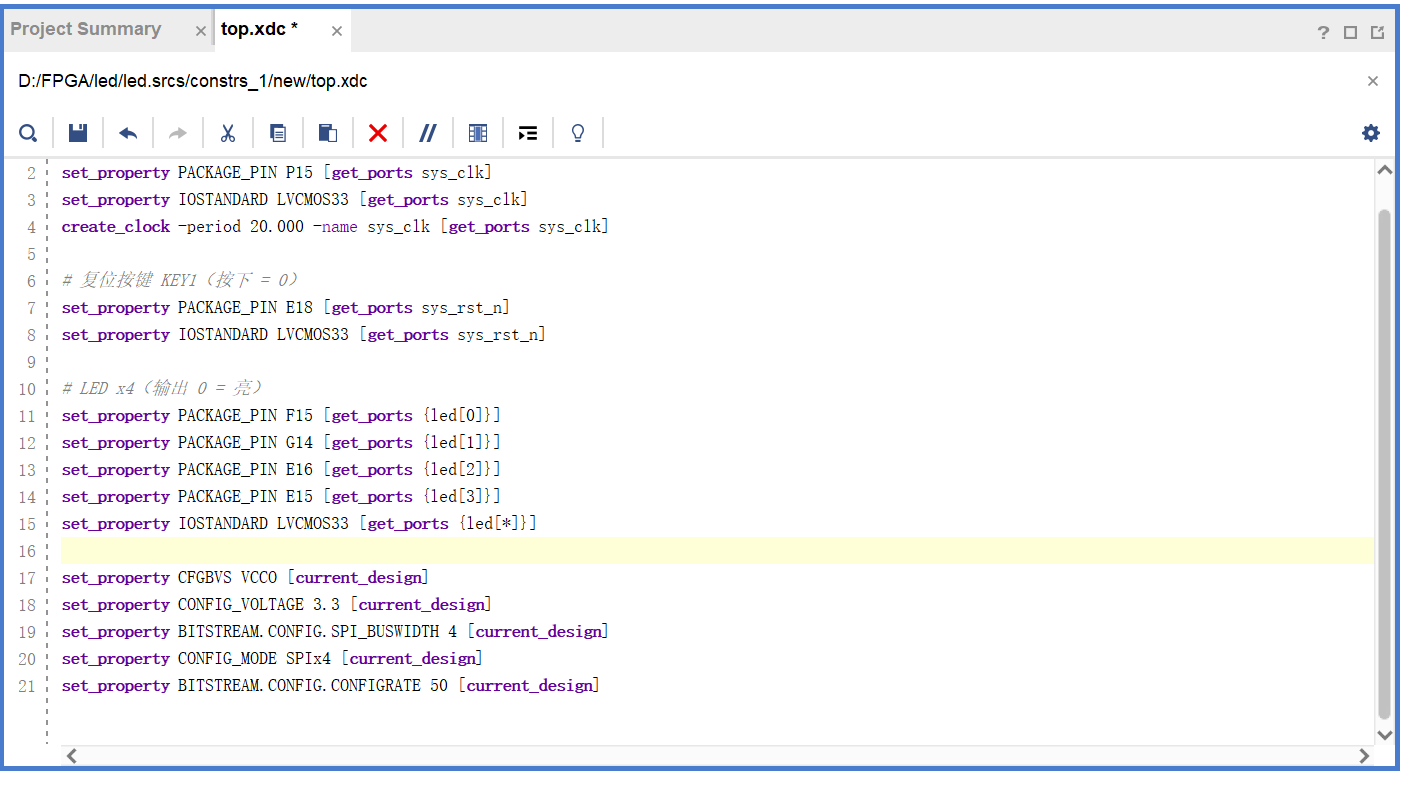Click the Undo arrow icon
Screen dimensions: 1410x786
[x=128, y=133]
